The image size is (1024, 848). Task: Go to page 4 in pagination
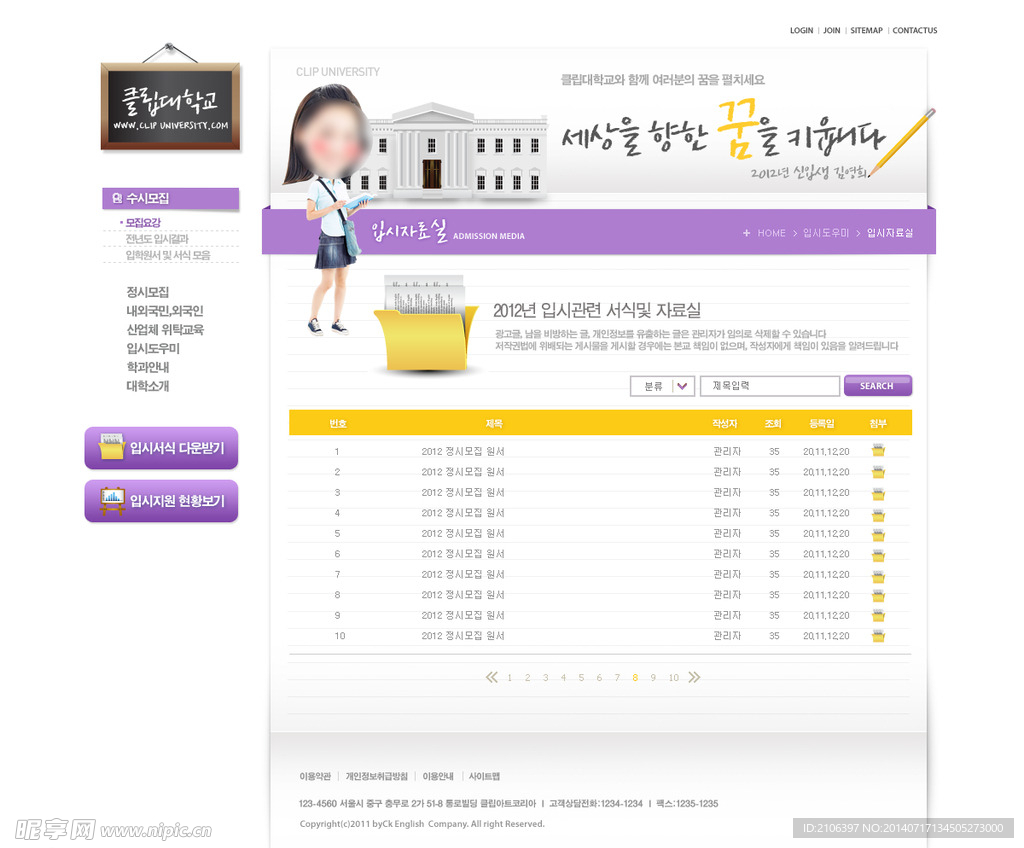click(563, 678)
